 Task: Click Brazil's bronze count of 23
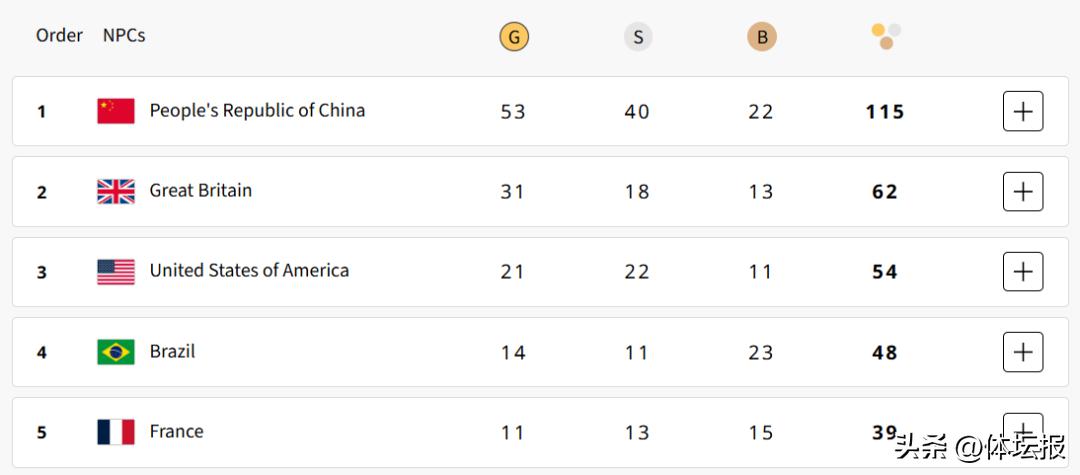761,352
